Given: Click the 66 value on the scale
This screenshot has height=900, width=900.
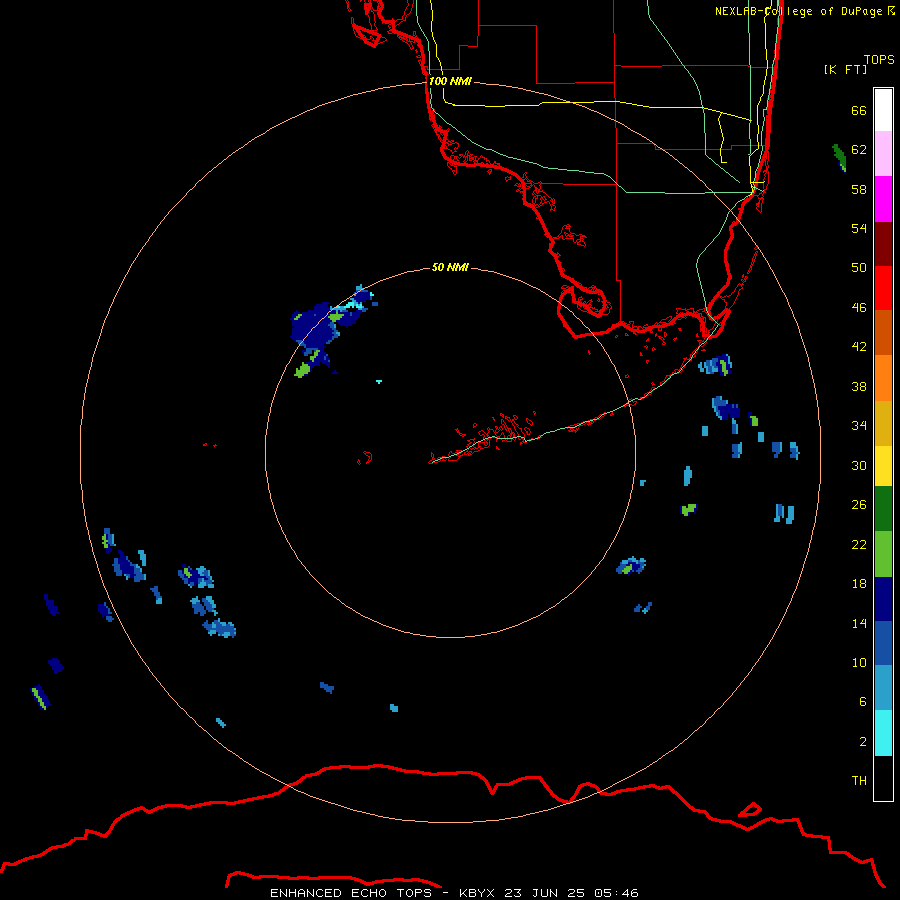Looking at the screenshot, I should coord(859,110).
